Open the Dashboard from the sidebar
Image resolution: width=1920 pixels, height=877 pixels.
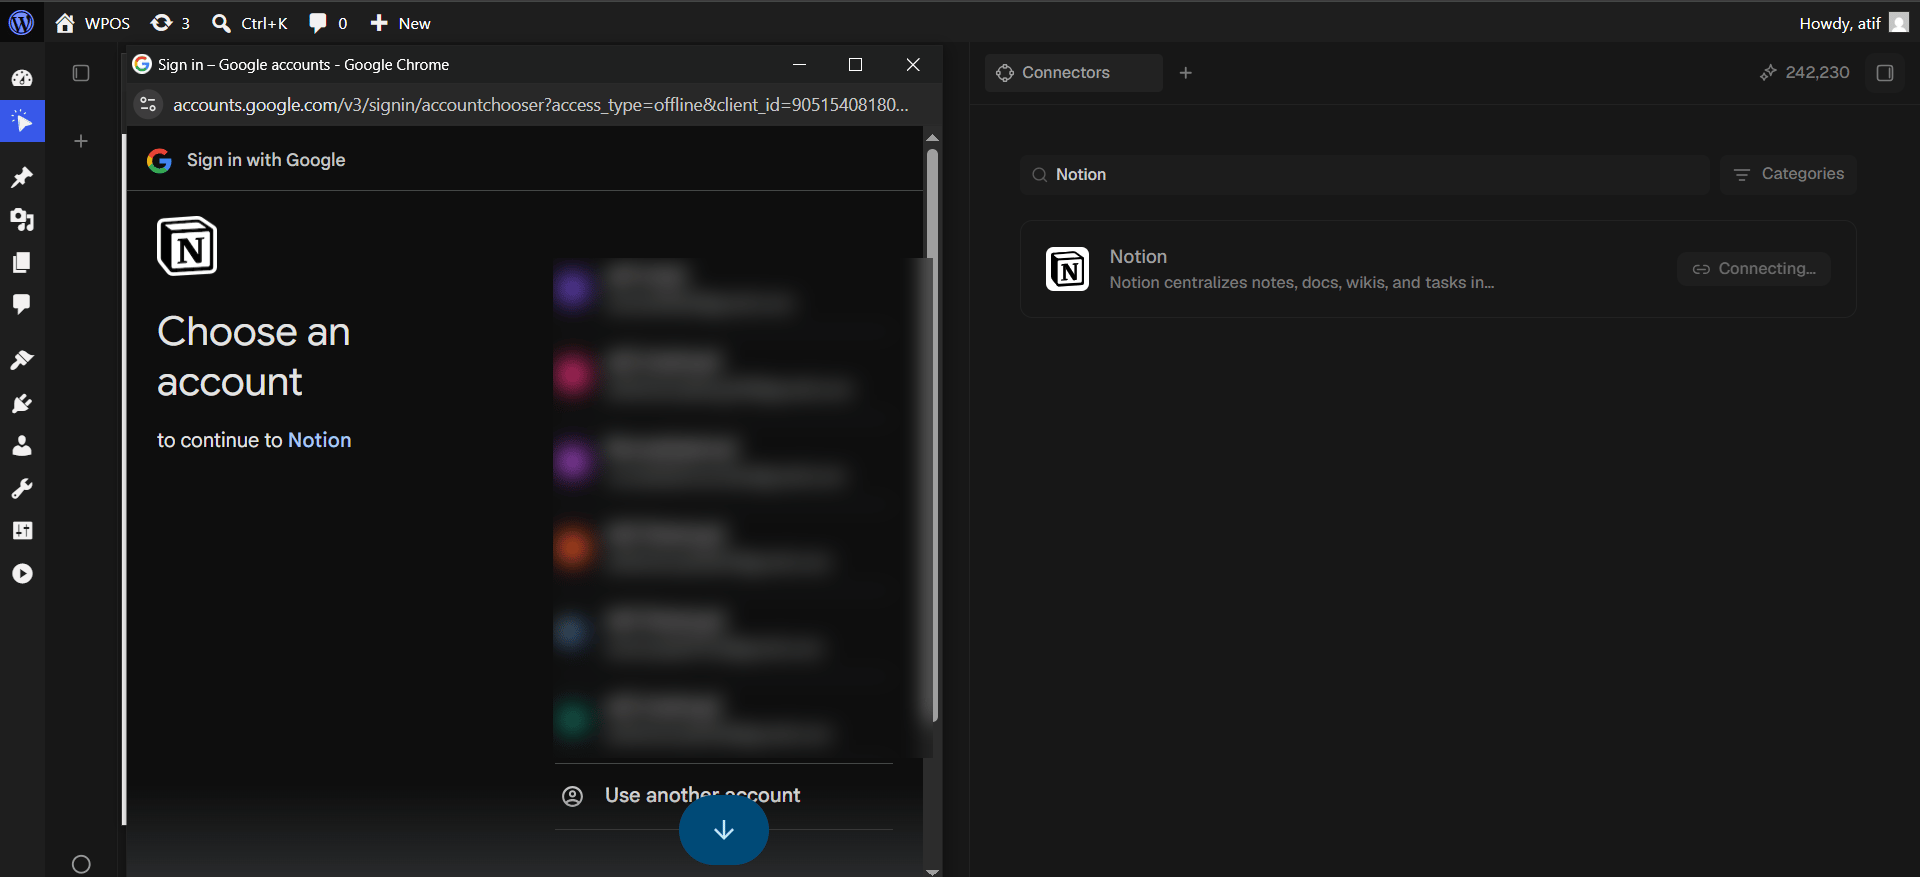click(x=22, y=78)
